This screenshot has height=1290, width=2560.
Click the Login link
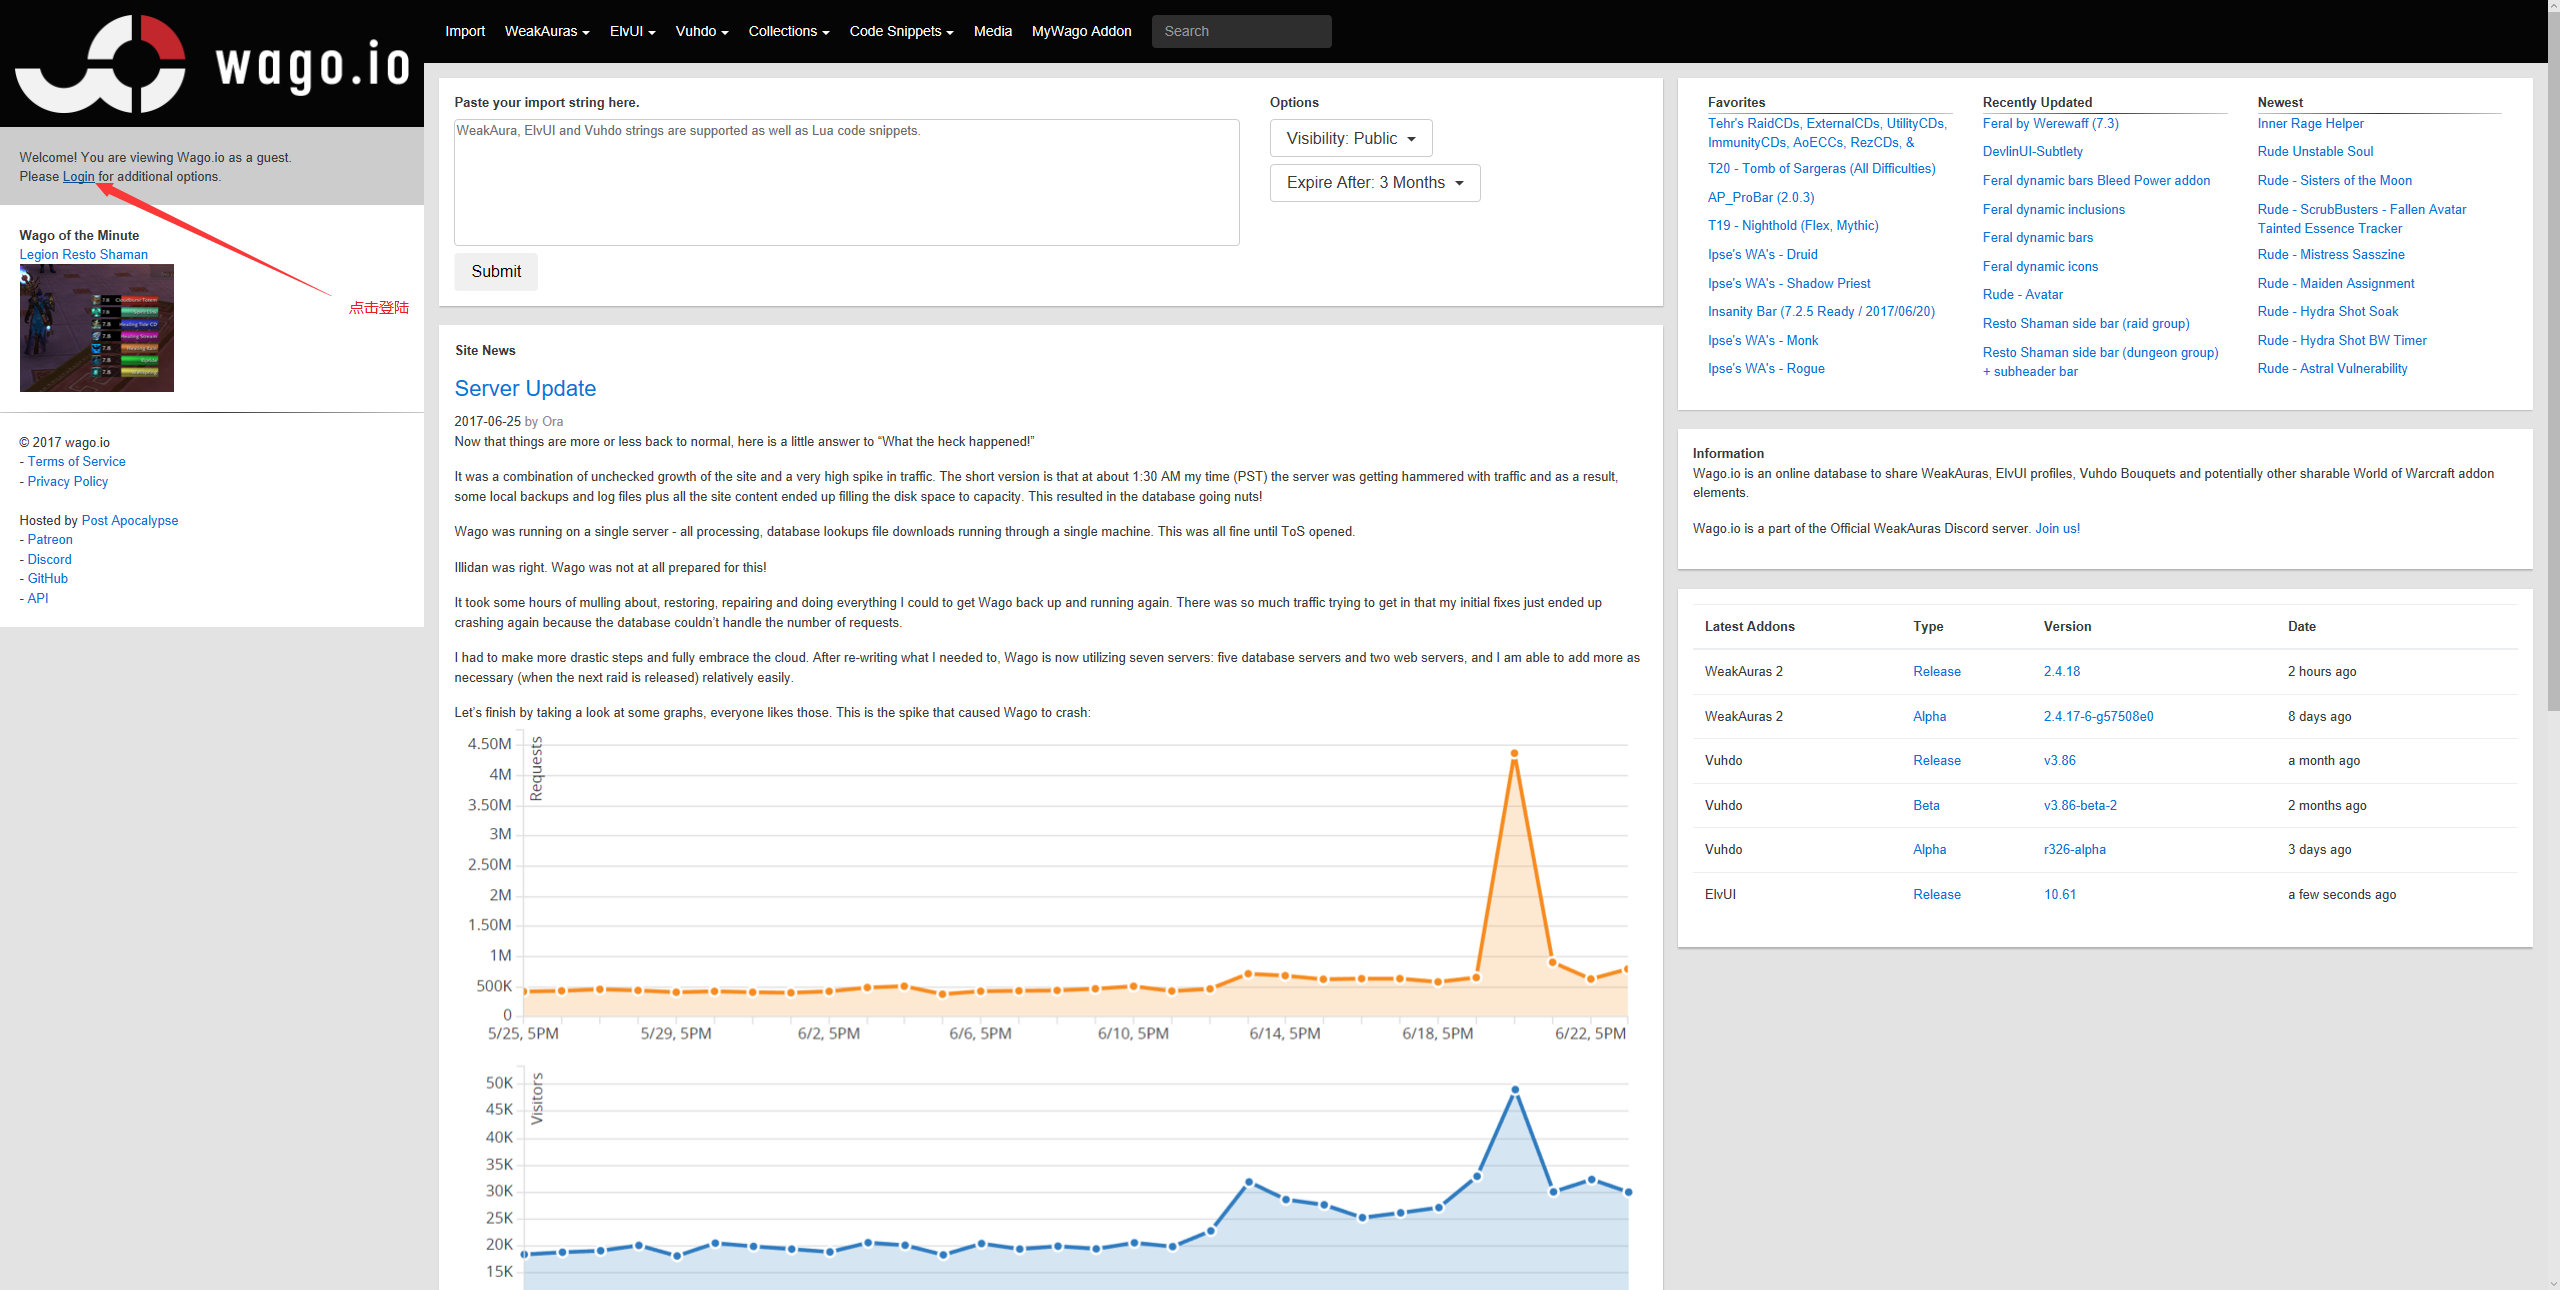[x=78, y=177]
